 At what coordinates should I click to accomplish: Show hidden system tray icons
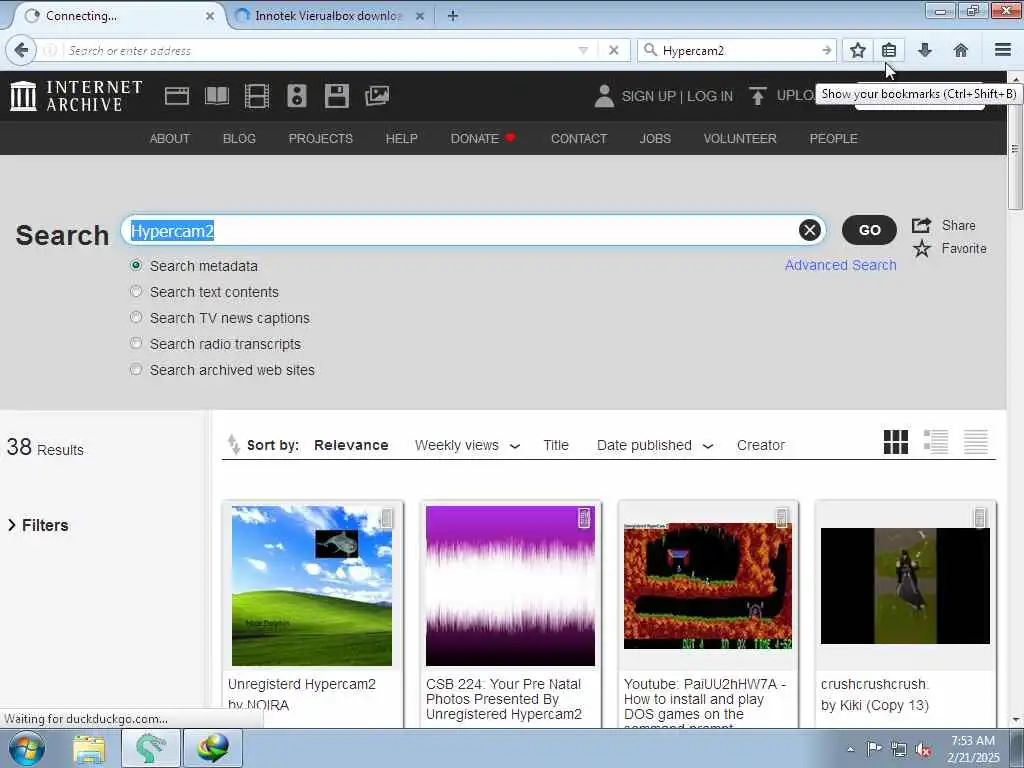(x=850, y=749)
